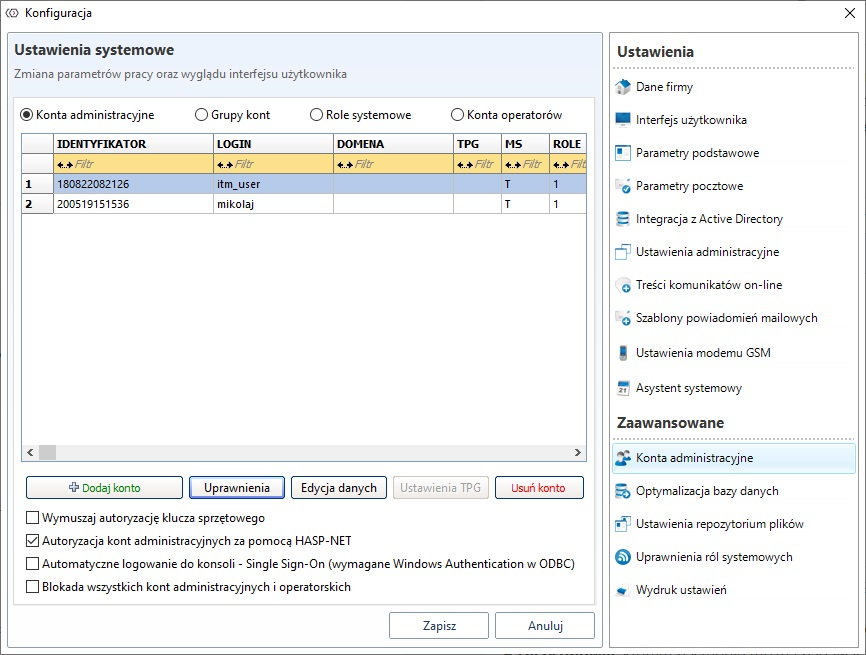Viewport: 866px width, 655px height.
Task: Click the Konta administracyjne users icon
Action: pos(622,458)
